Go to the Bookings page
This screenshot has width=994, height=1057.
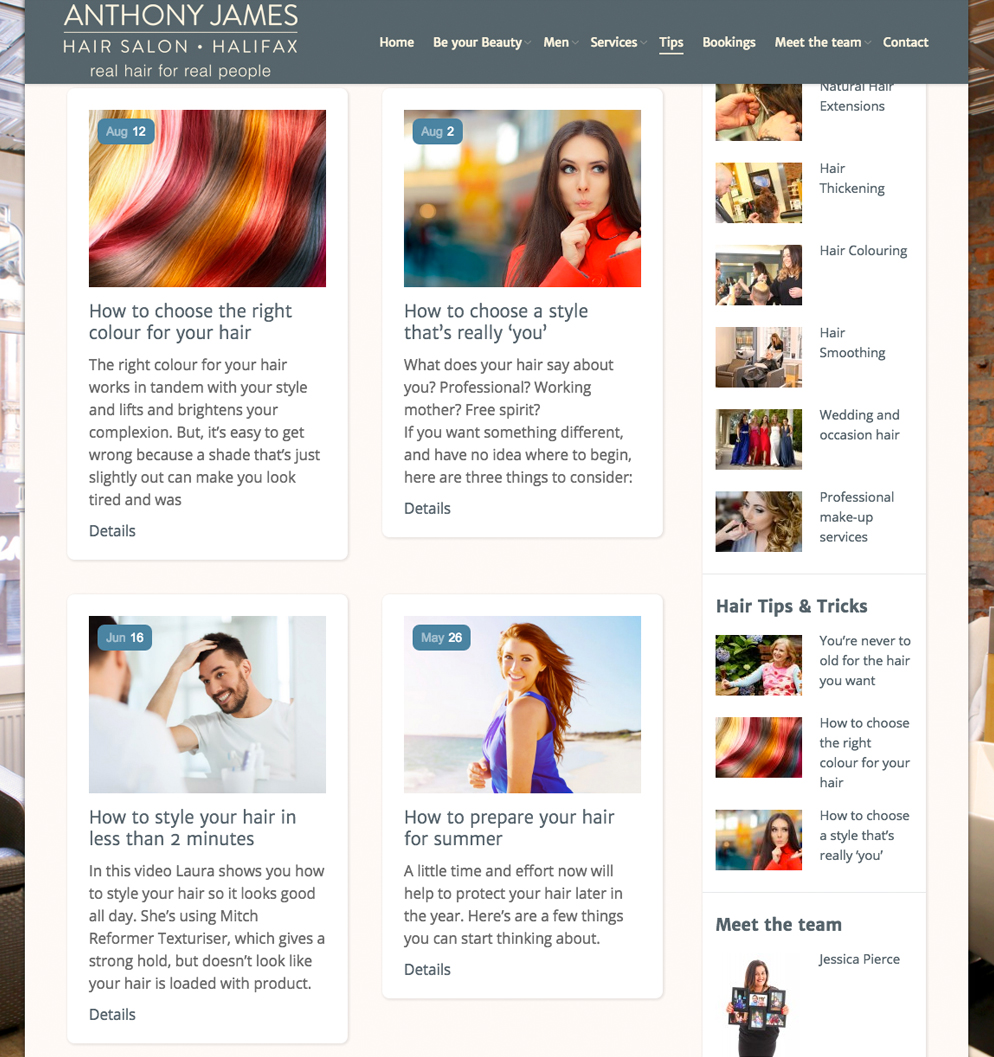[728, 42]
